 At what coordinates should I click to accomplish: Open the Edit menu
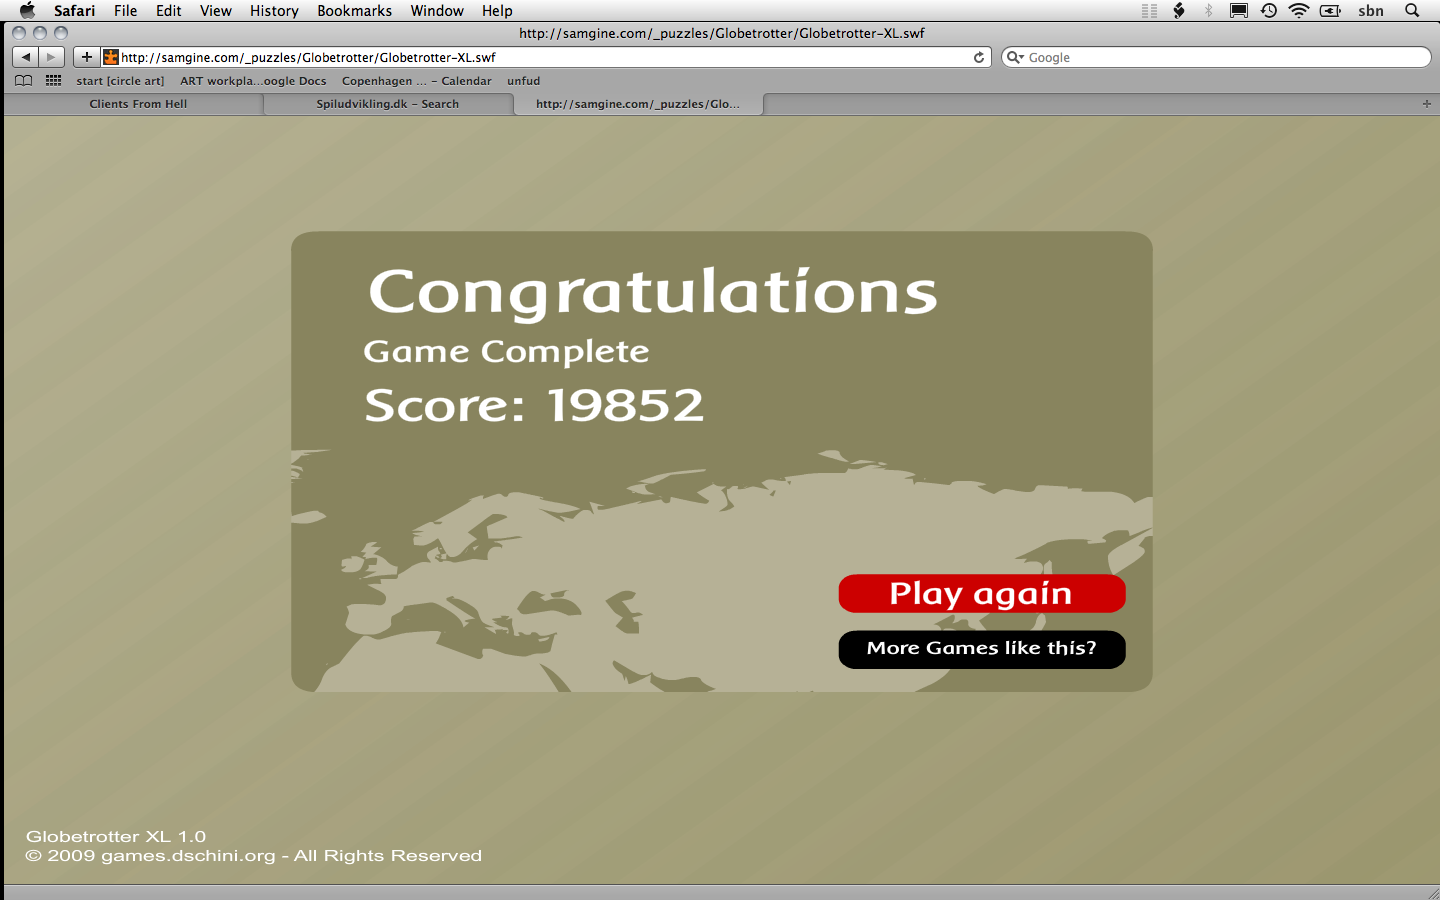[x=169, y=11]
